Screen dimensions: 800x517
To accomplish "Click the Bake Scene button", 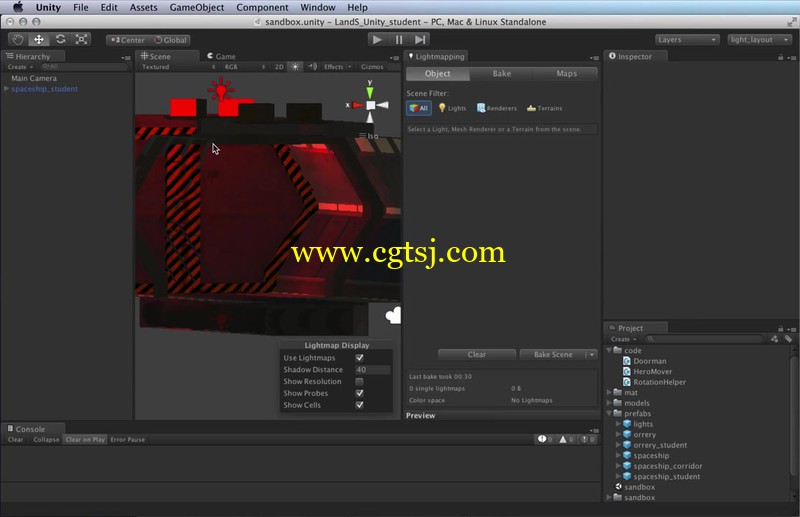I will [x=553, y=354].
